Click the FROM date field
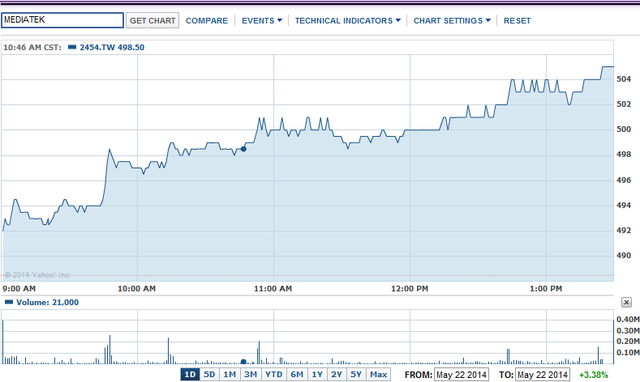The height and width of the screenshot is (382, 640). tap(461, 375)
